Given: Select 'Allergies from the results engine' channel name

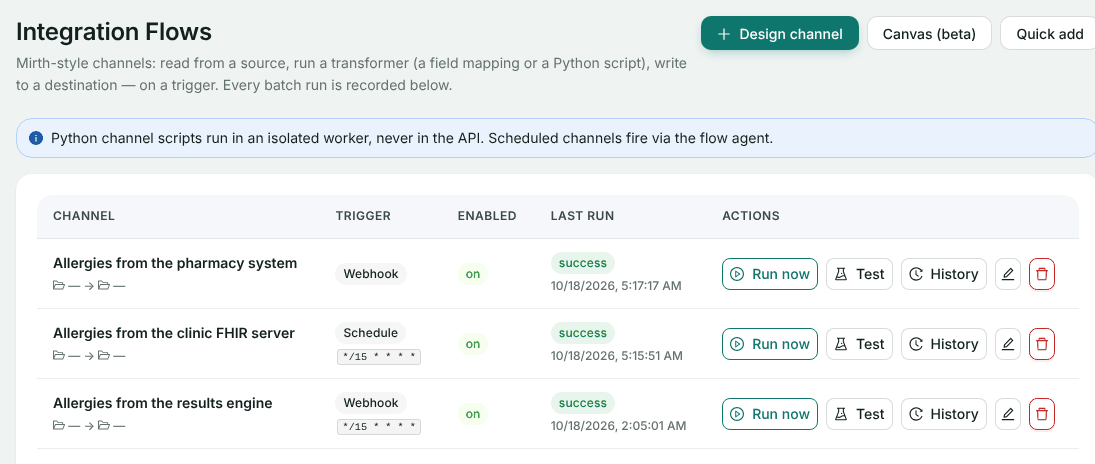Looking at the screenshot, I should coord(163,403).
